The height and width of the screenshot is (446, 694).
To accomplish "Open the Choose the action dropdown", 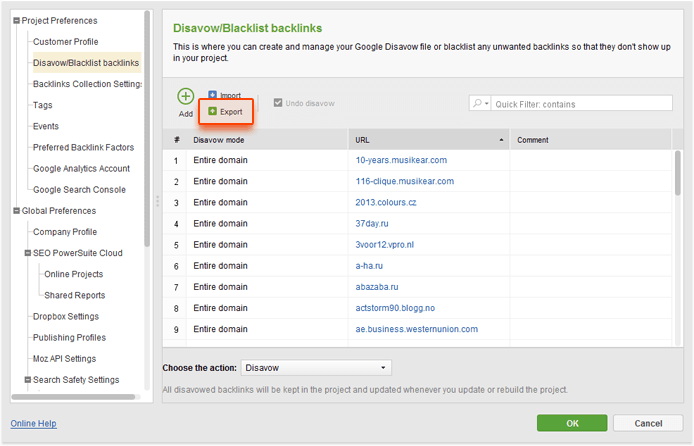I will pyautogui.click(x=316, y=368).
